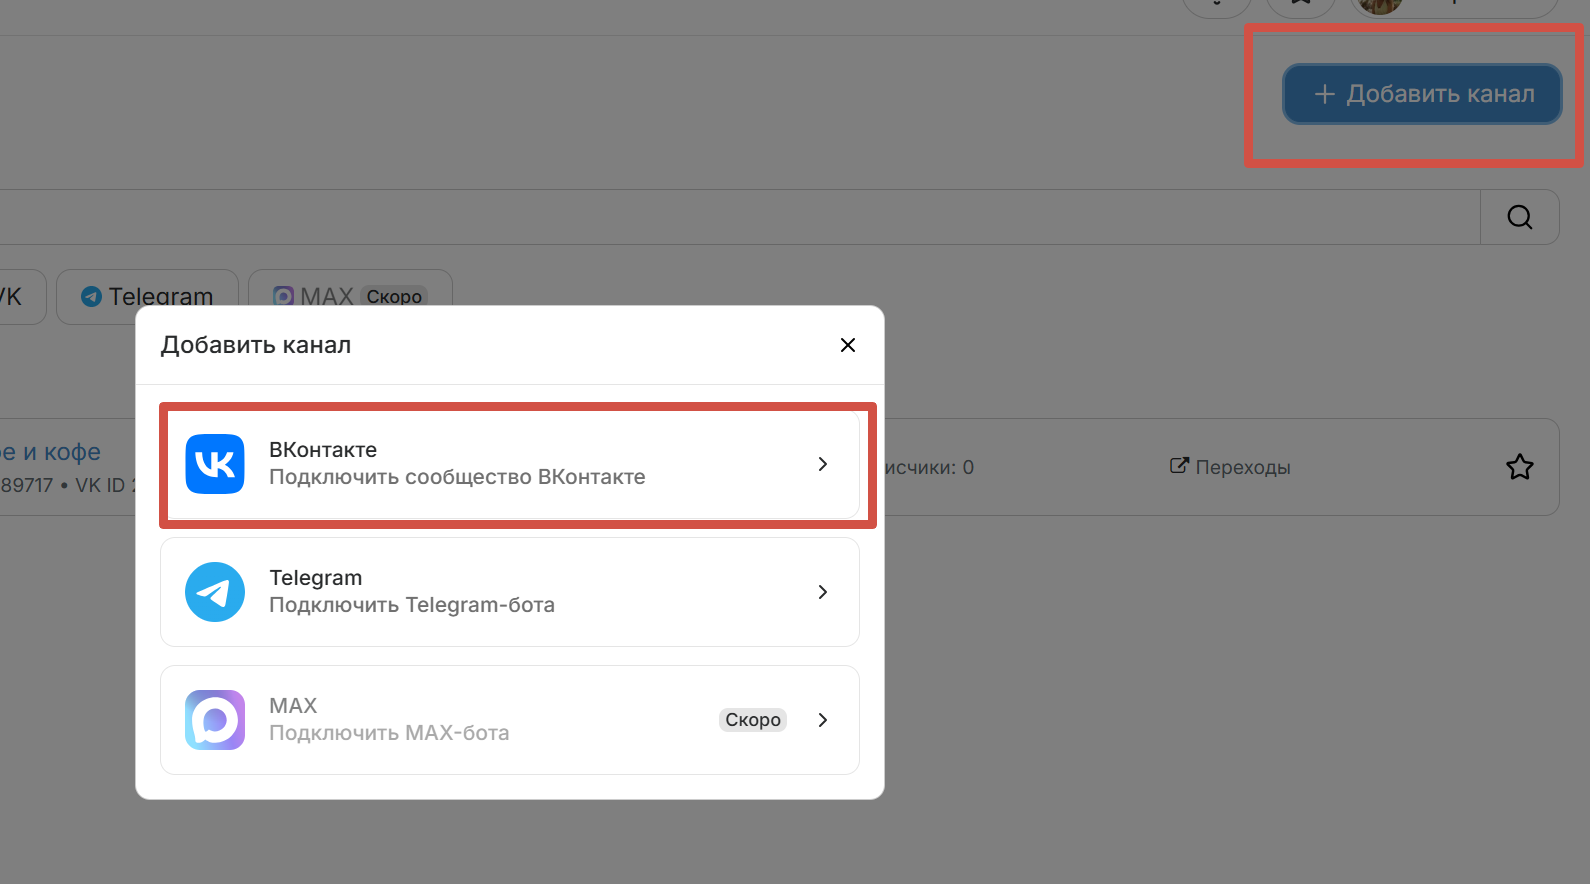Select the MAX filter tab
This screenshot has width=1590, height=884.
click(x=349, y=294)
